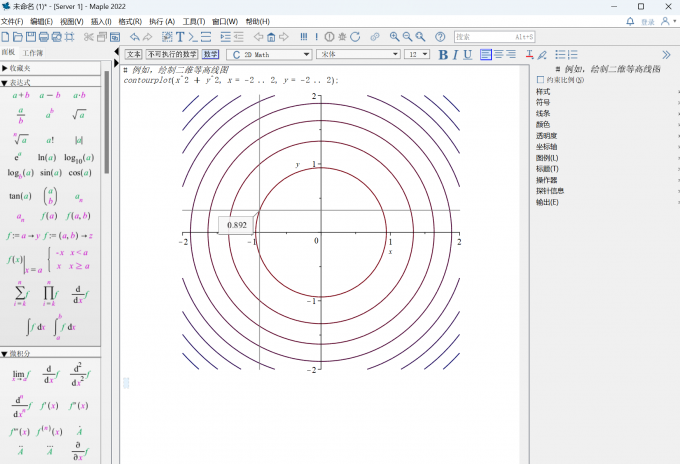Set left text alignment
The image size is (680, 464).
[x=486, y=54]
